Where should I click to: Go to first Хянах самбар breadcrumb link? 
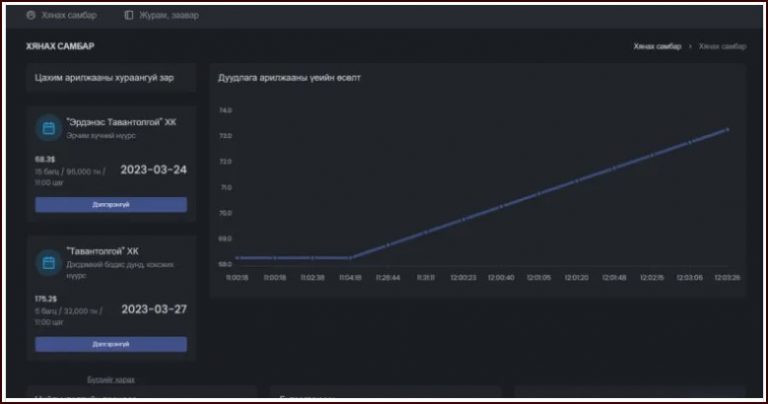[657, 47]
